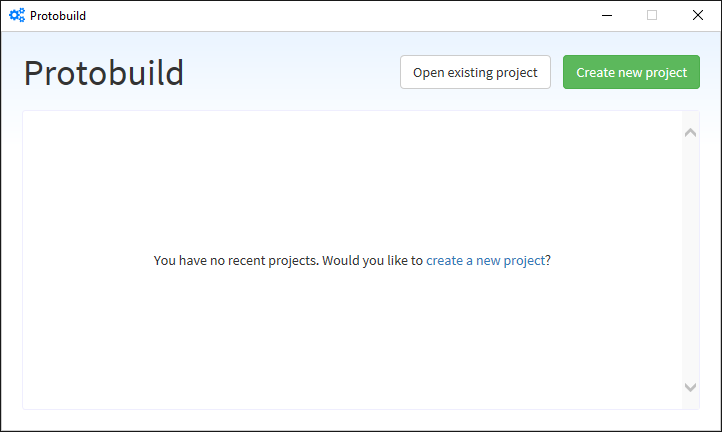
Task: Minimize the Protobuild window
Action: point(607,15)
